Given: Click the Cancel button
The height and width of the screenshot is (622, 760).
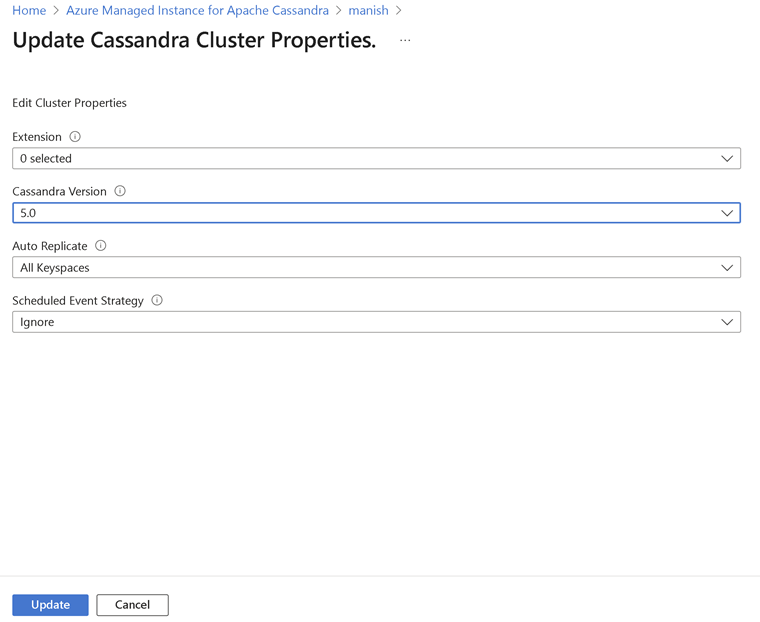Looking at the screenshot, I should pos(132,605).
